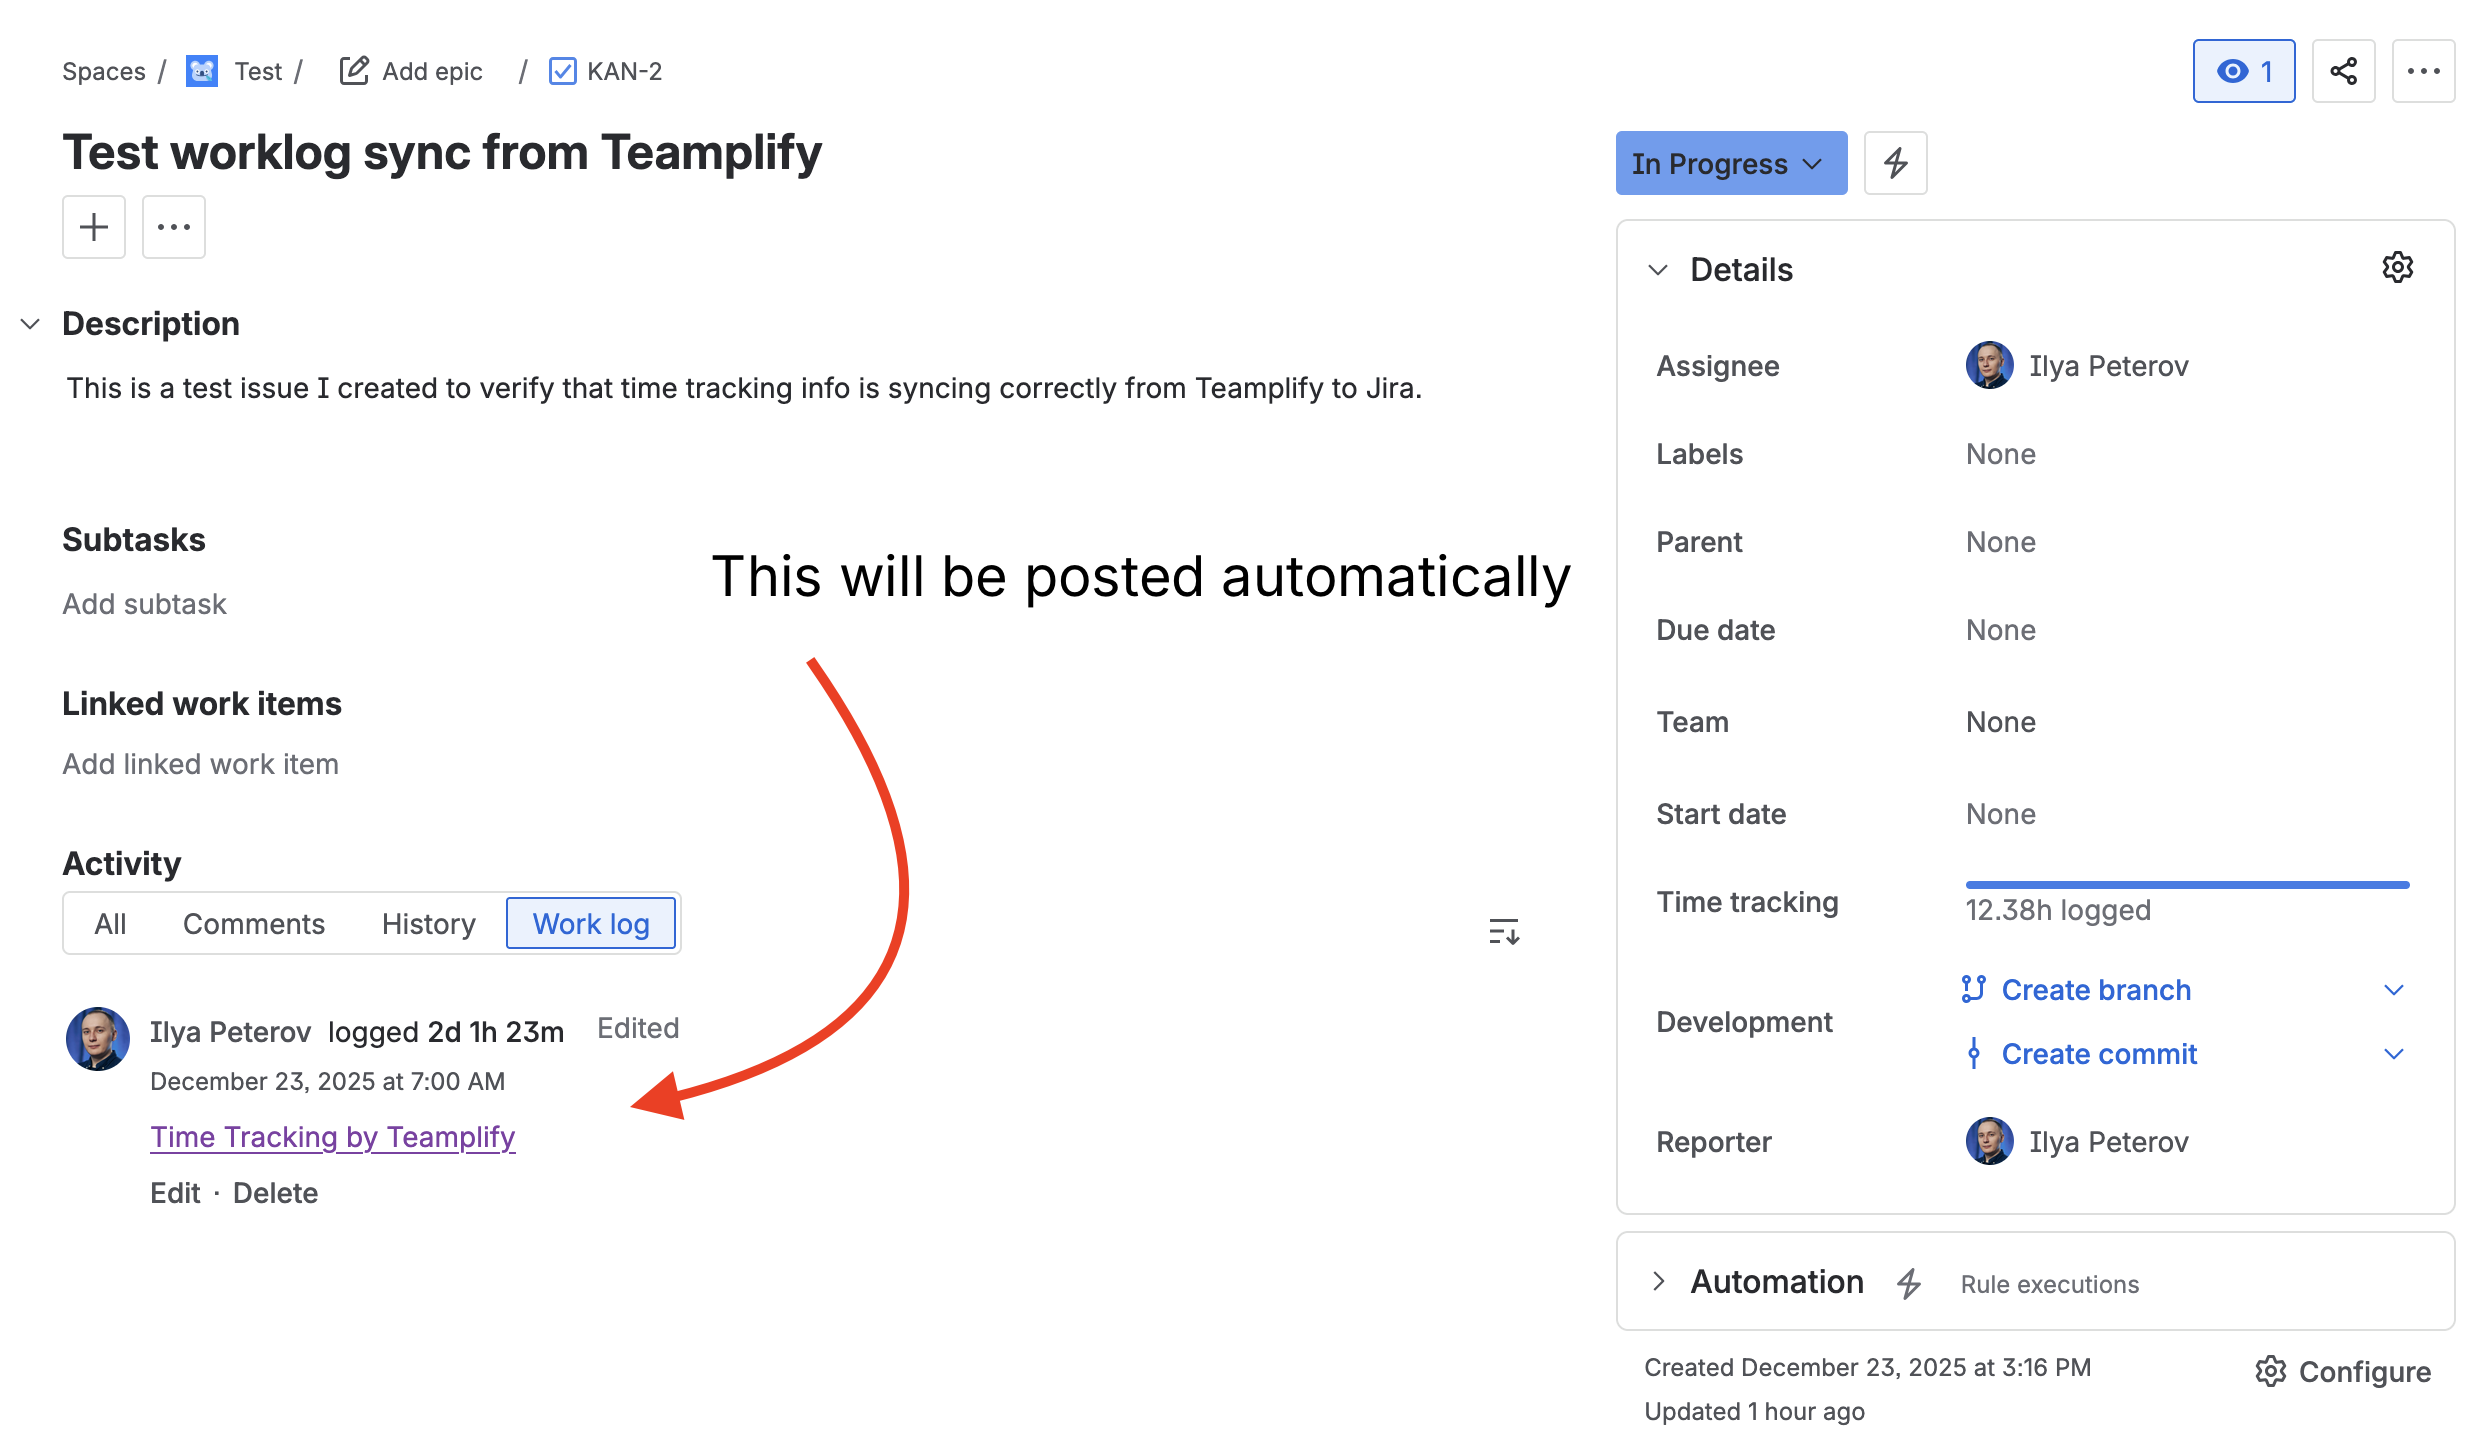
Task: Click the KAN-2 task checkbox icon
Action: pos(562,71)
